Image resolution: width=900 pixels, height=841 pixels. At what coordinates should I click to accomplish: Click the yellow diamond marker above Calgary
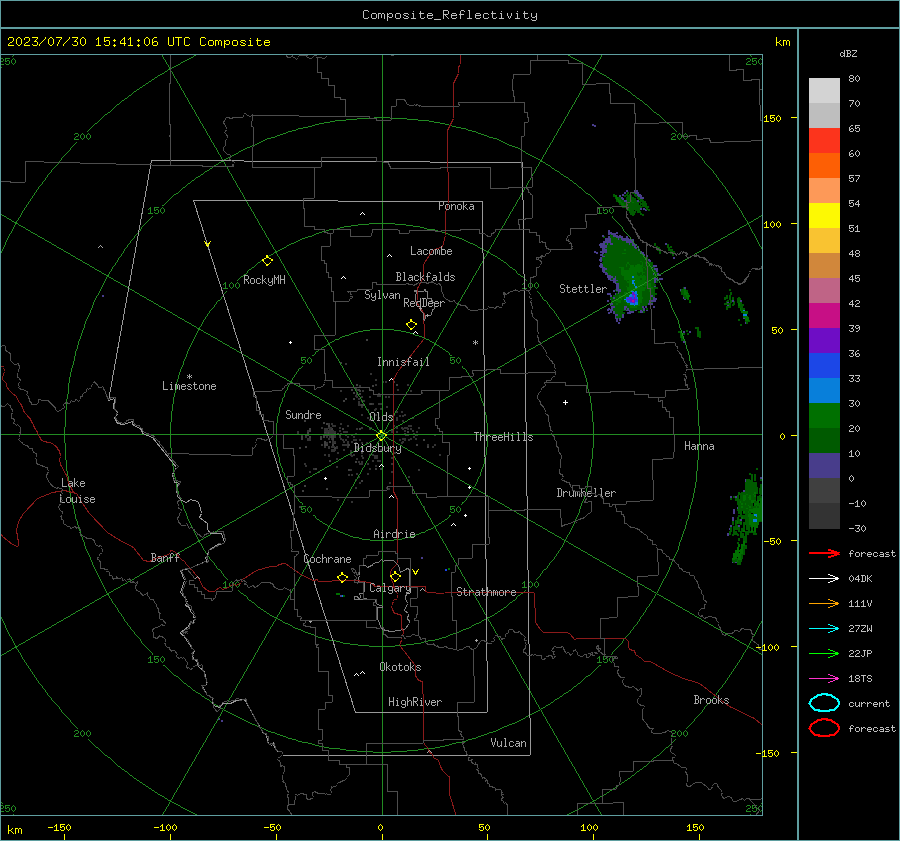point(395,576)
